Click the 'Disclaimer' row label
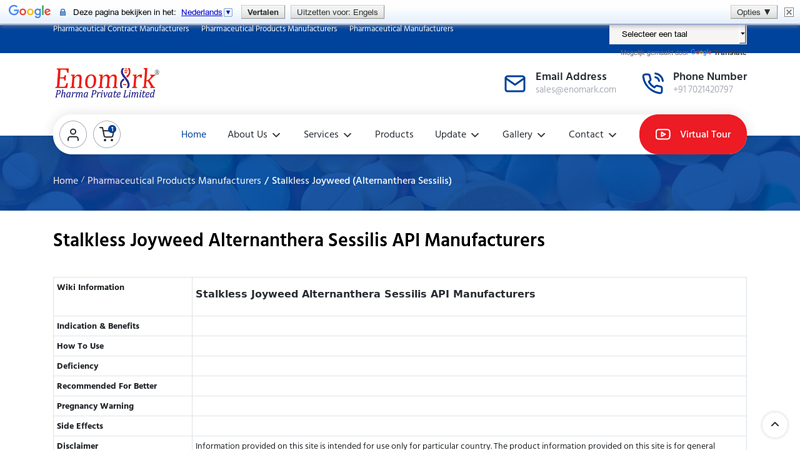 tap(77, 445)
